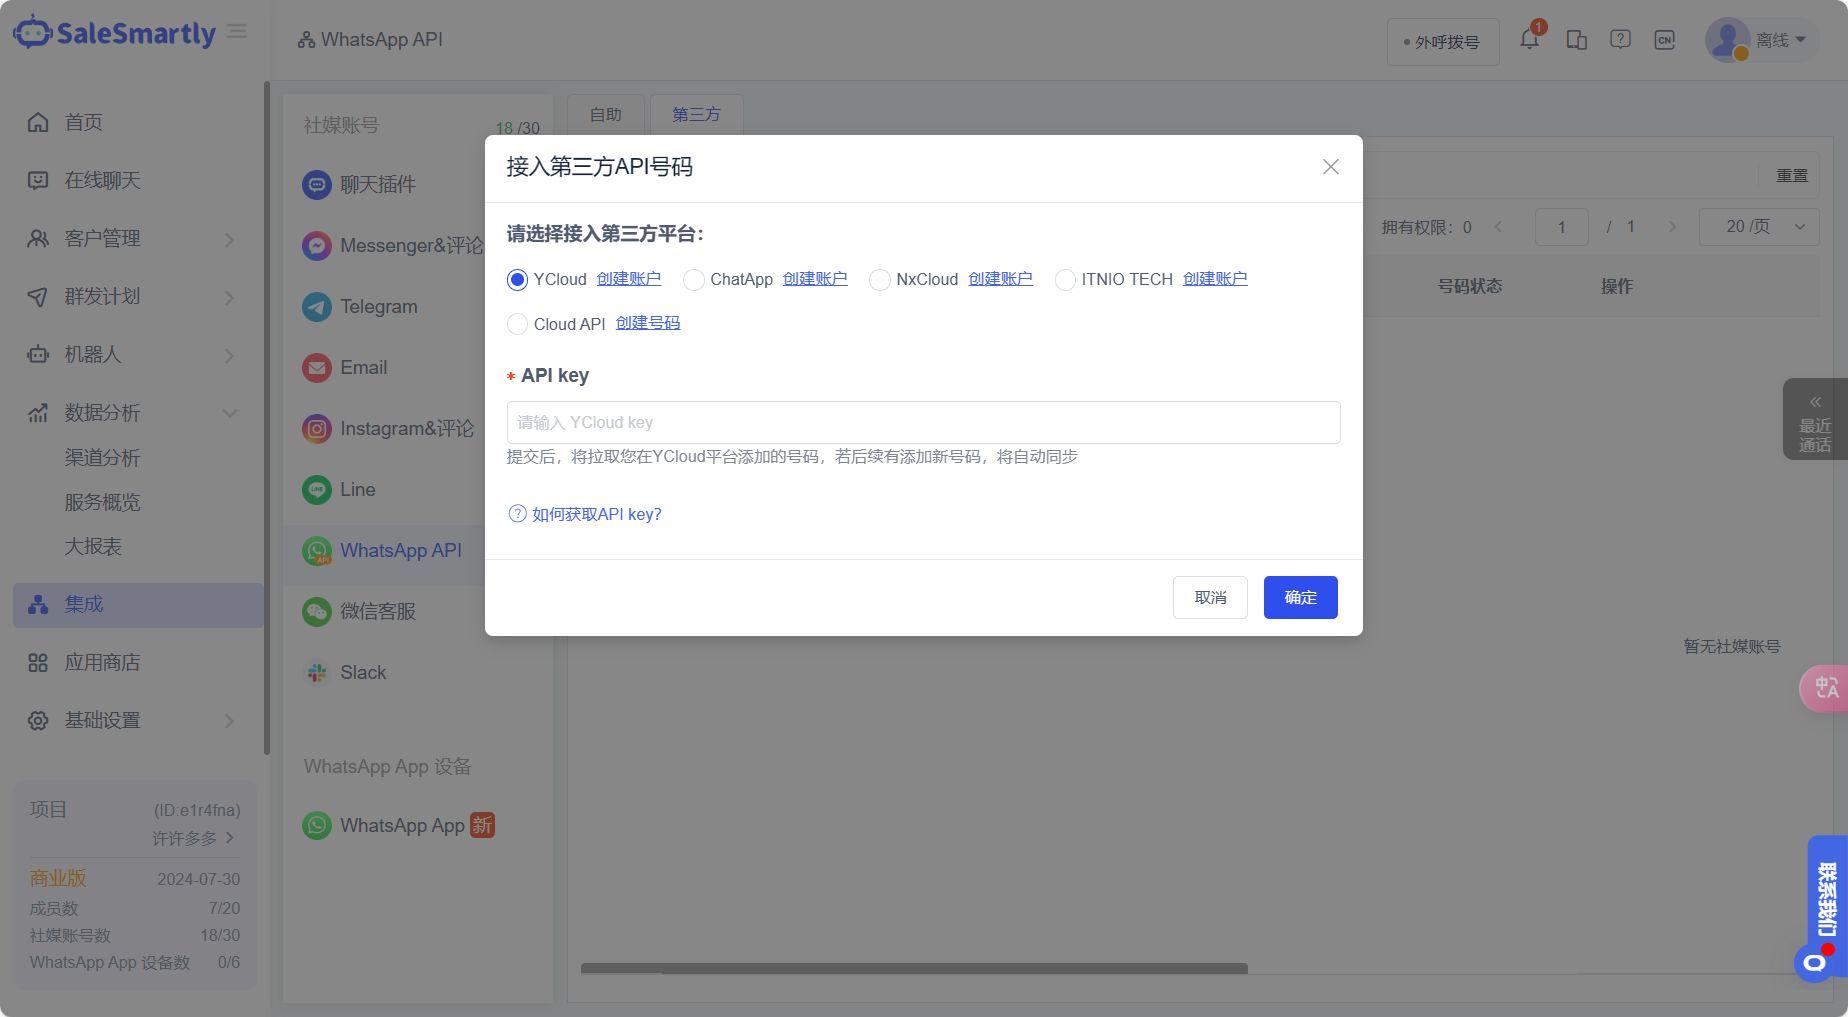Click the 重置 button
The width and height of the screenshot is (1848, 1017).
coord(1791,176)
